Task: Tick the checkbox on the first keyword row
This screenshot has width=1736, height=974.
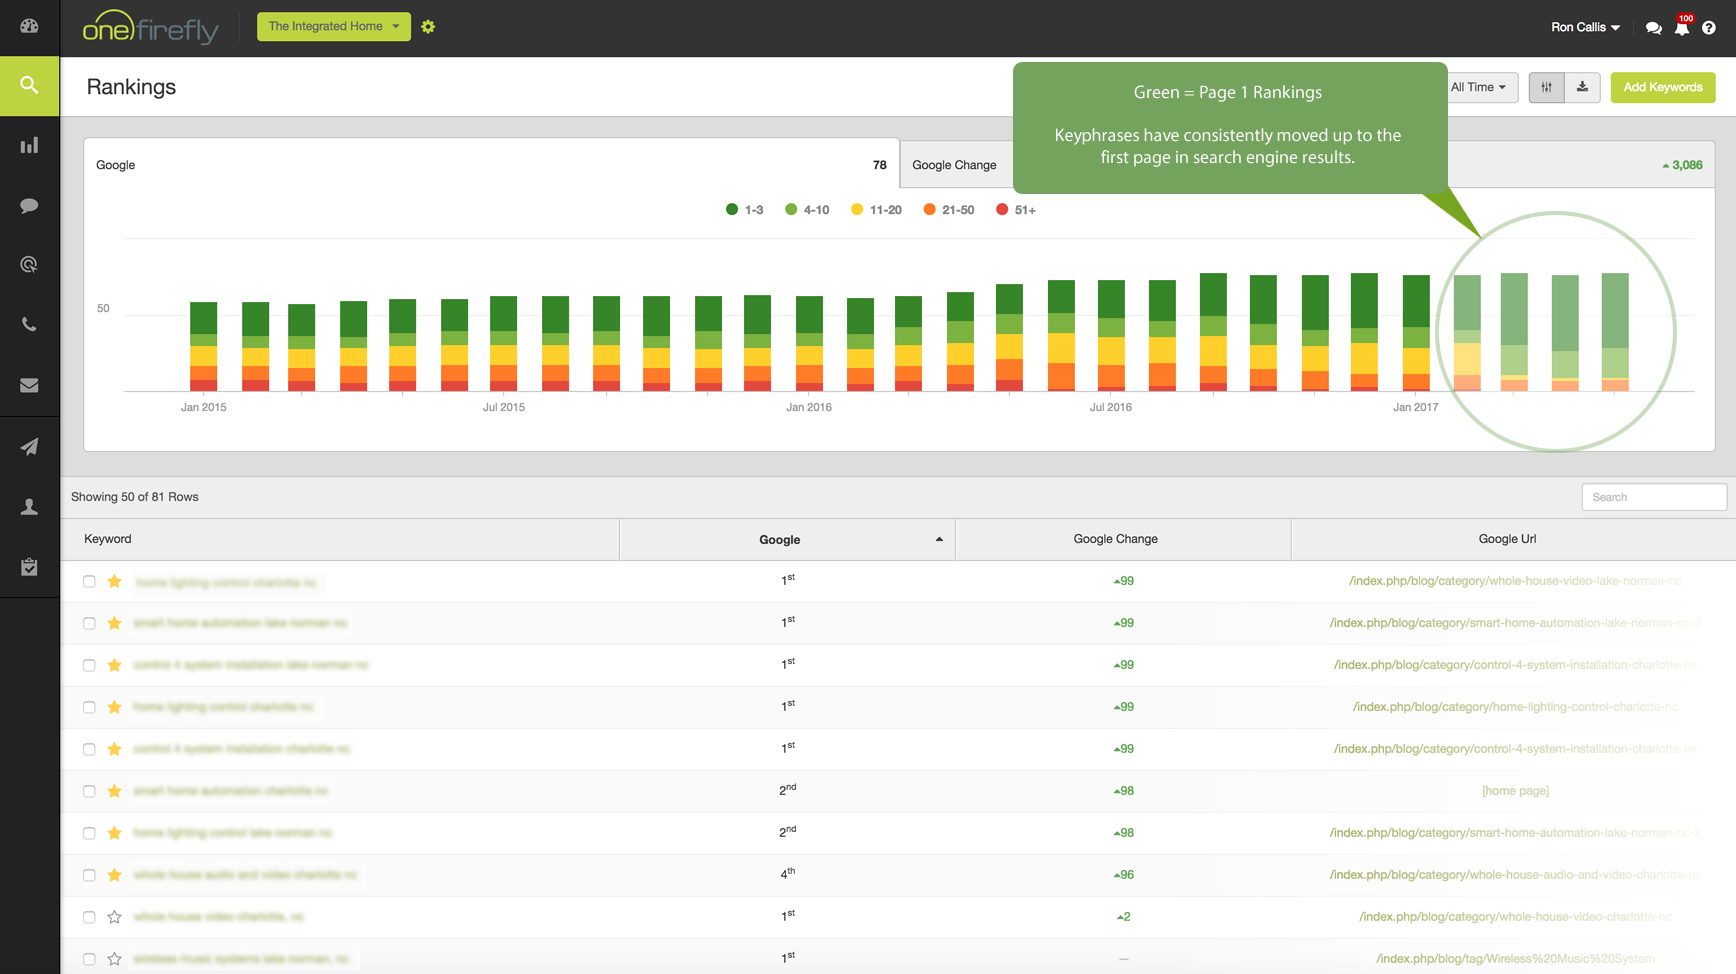Action: (89, 582)
